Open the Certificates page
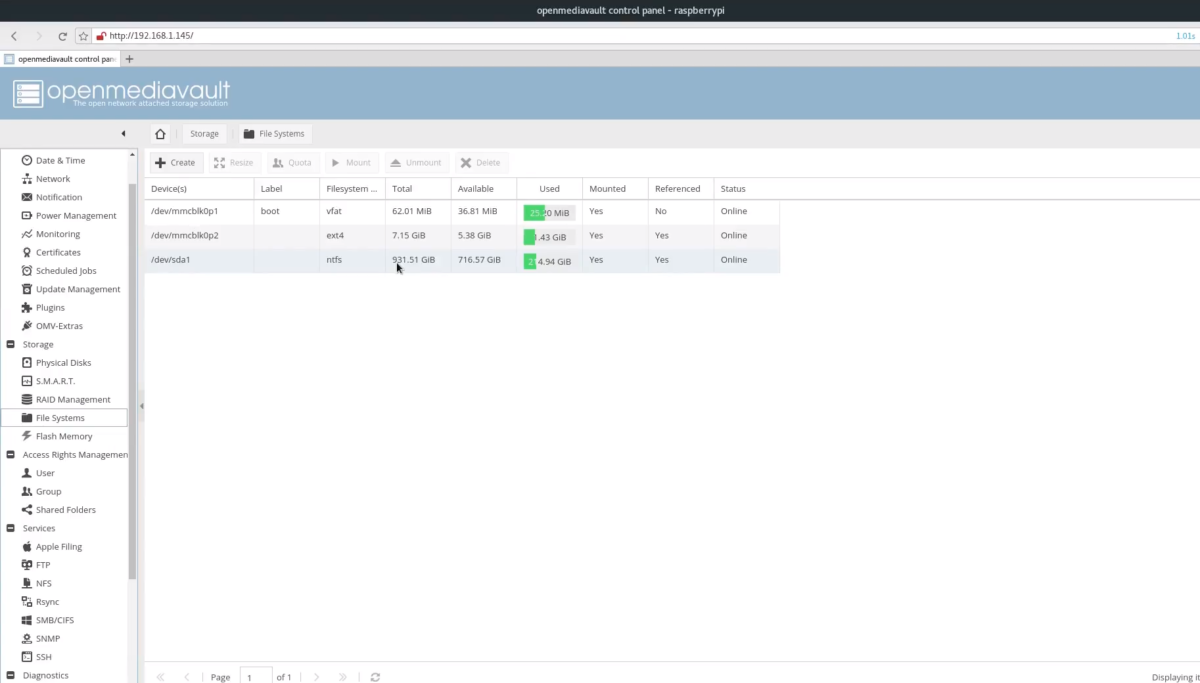This screenshot has width=1200, height=683. pos(58,252)
